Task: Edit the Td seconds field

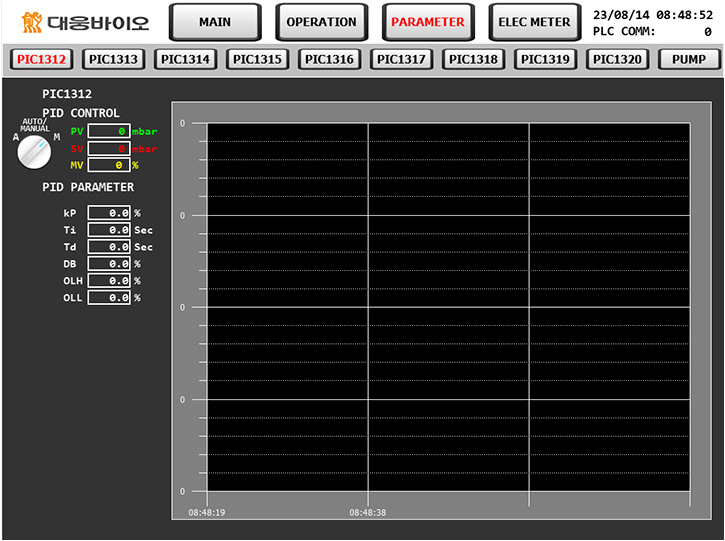Action: click(109, 247)
